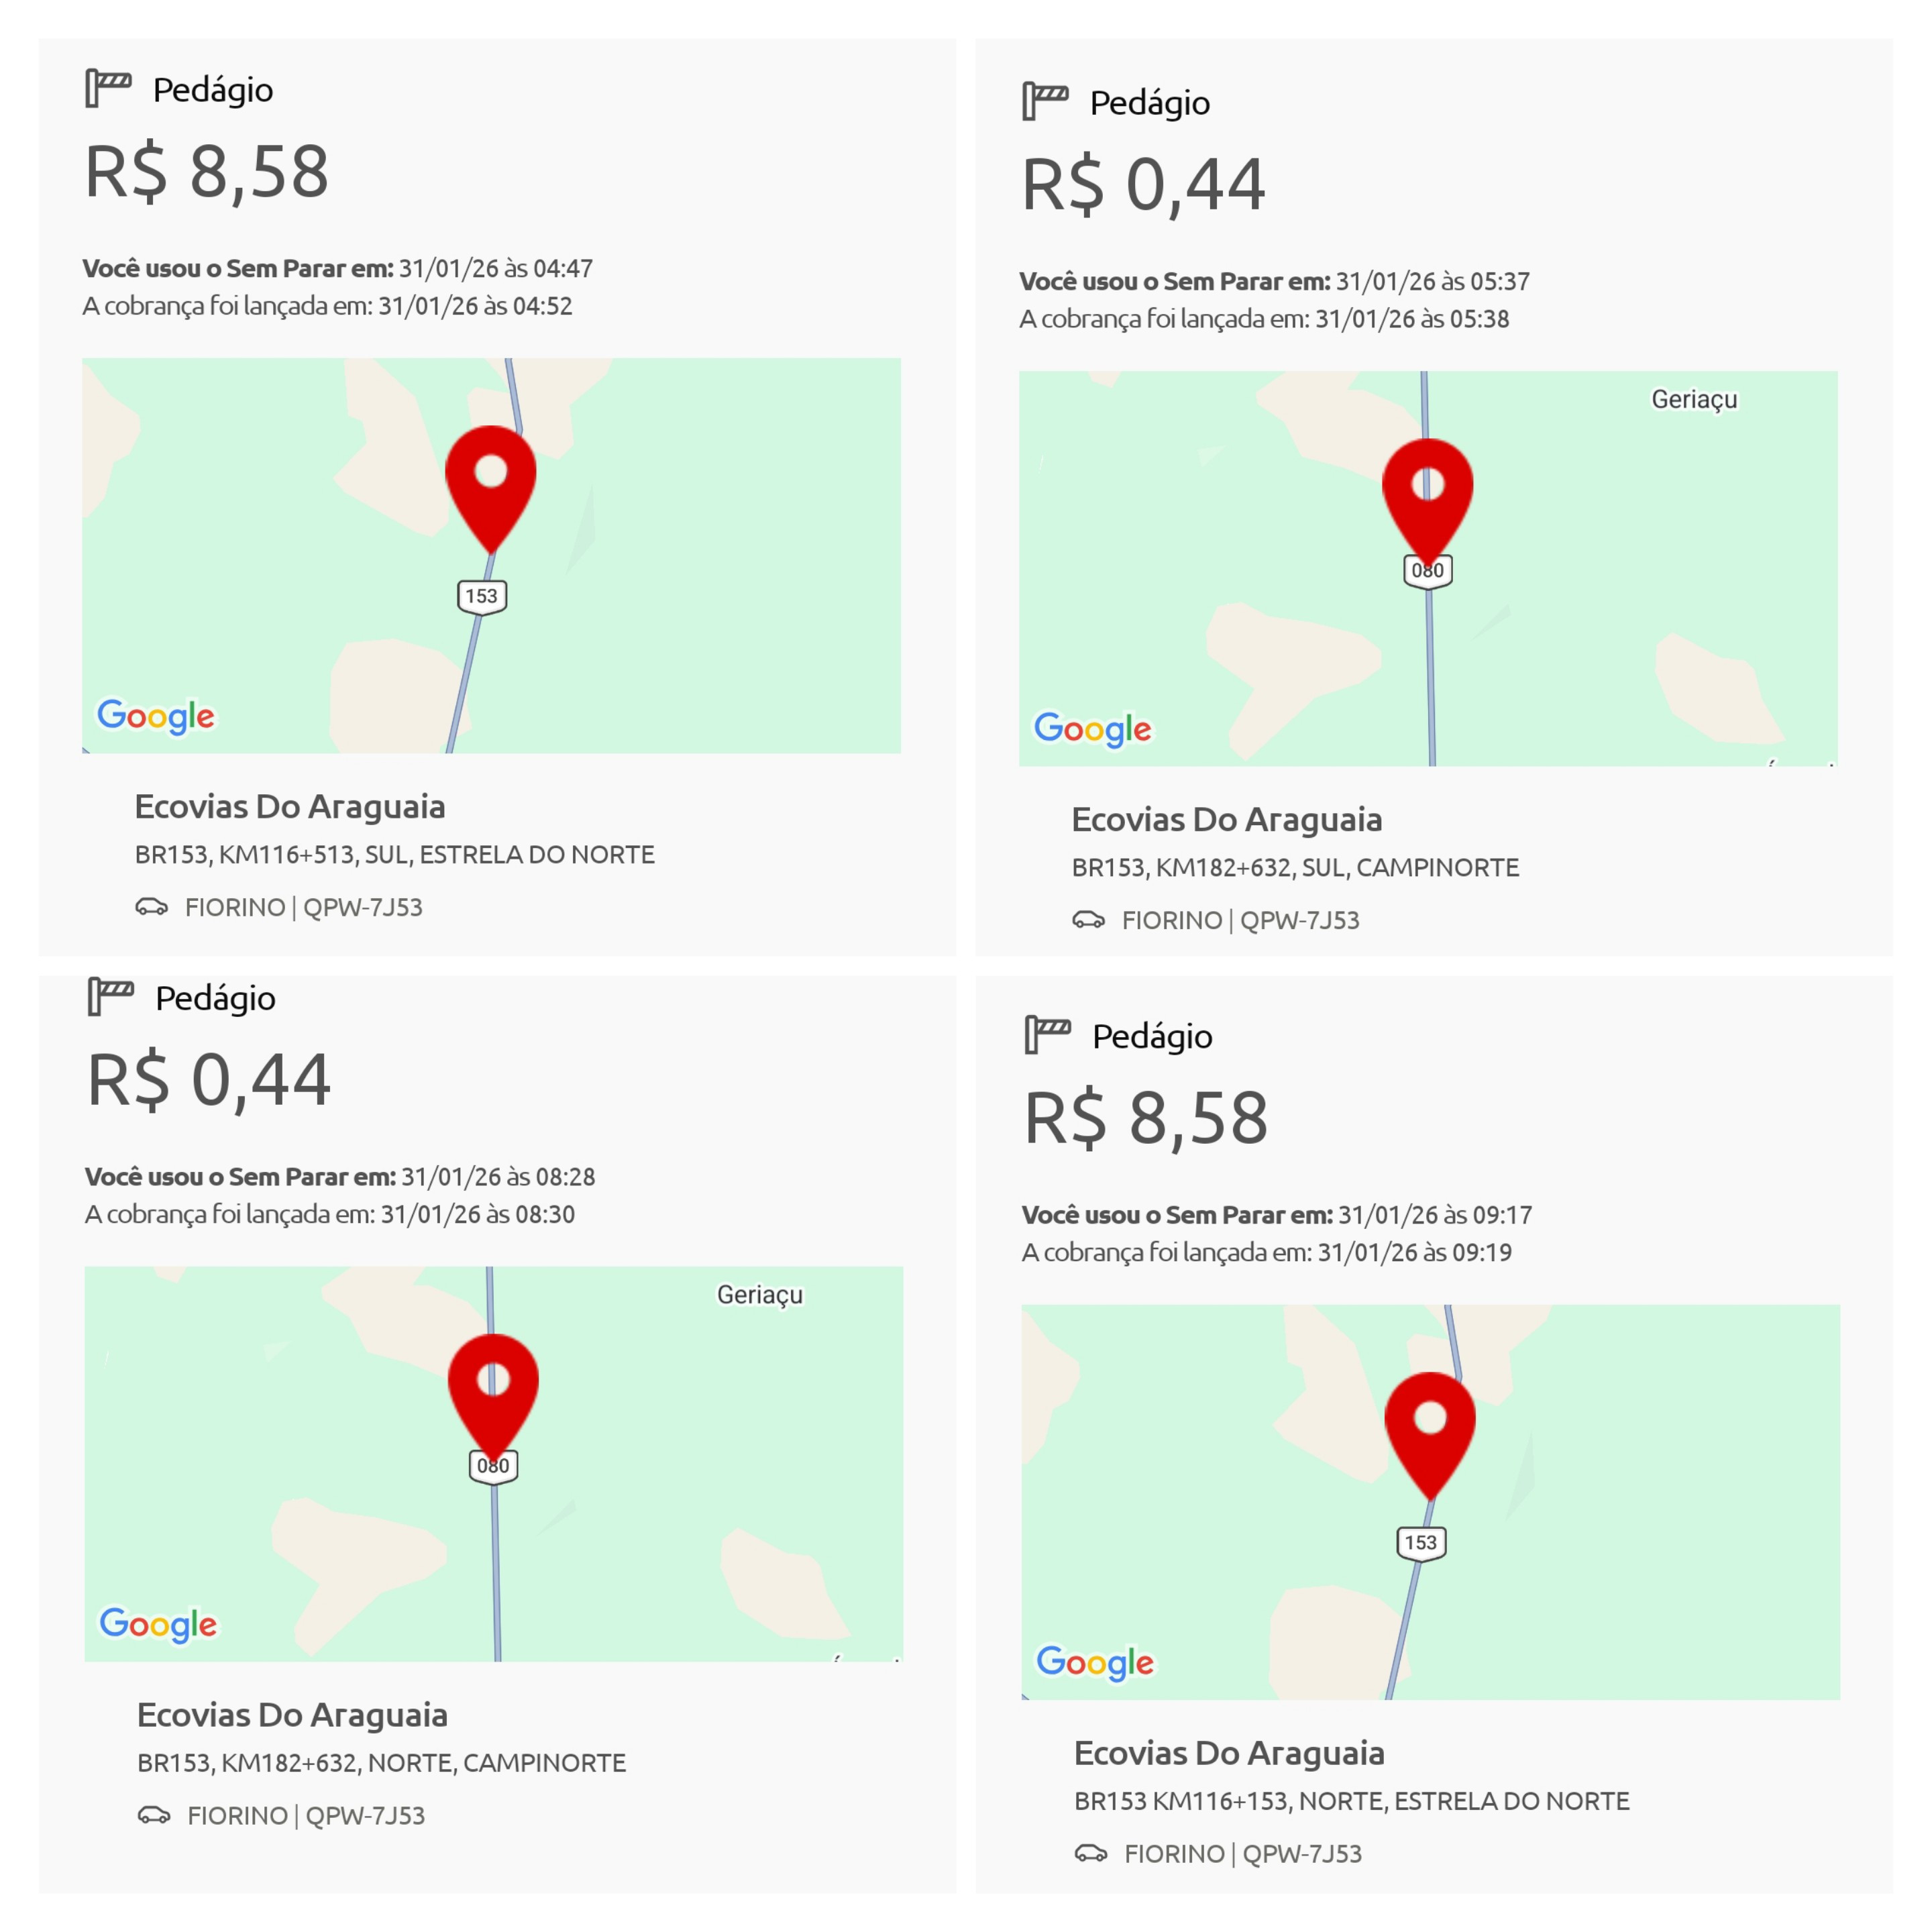Open Google logo link in the 09:17 map

pos(1095,1662)
